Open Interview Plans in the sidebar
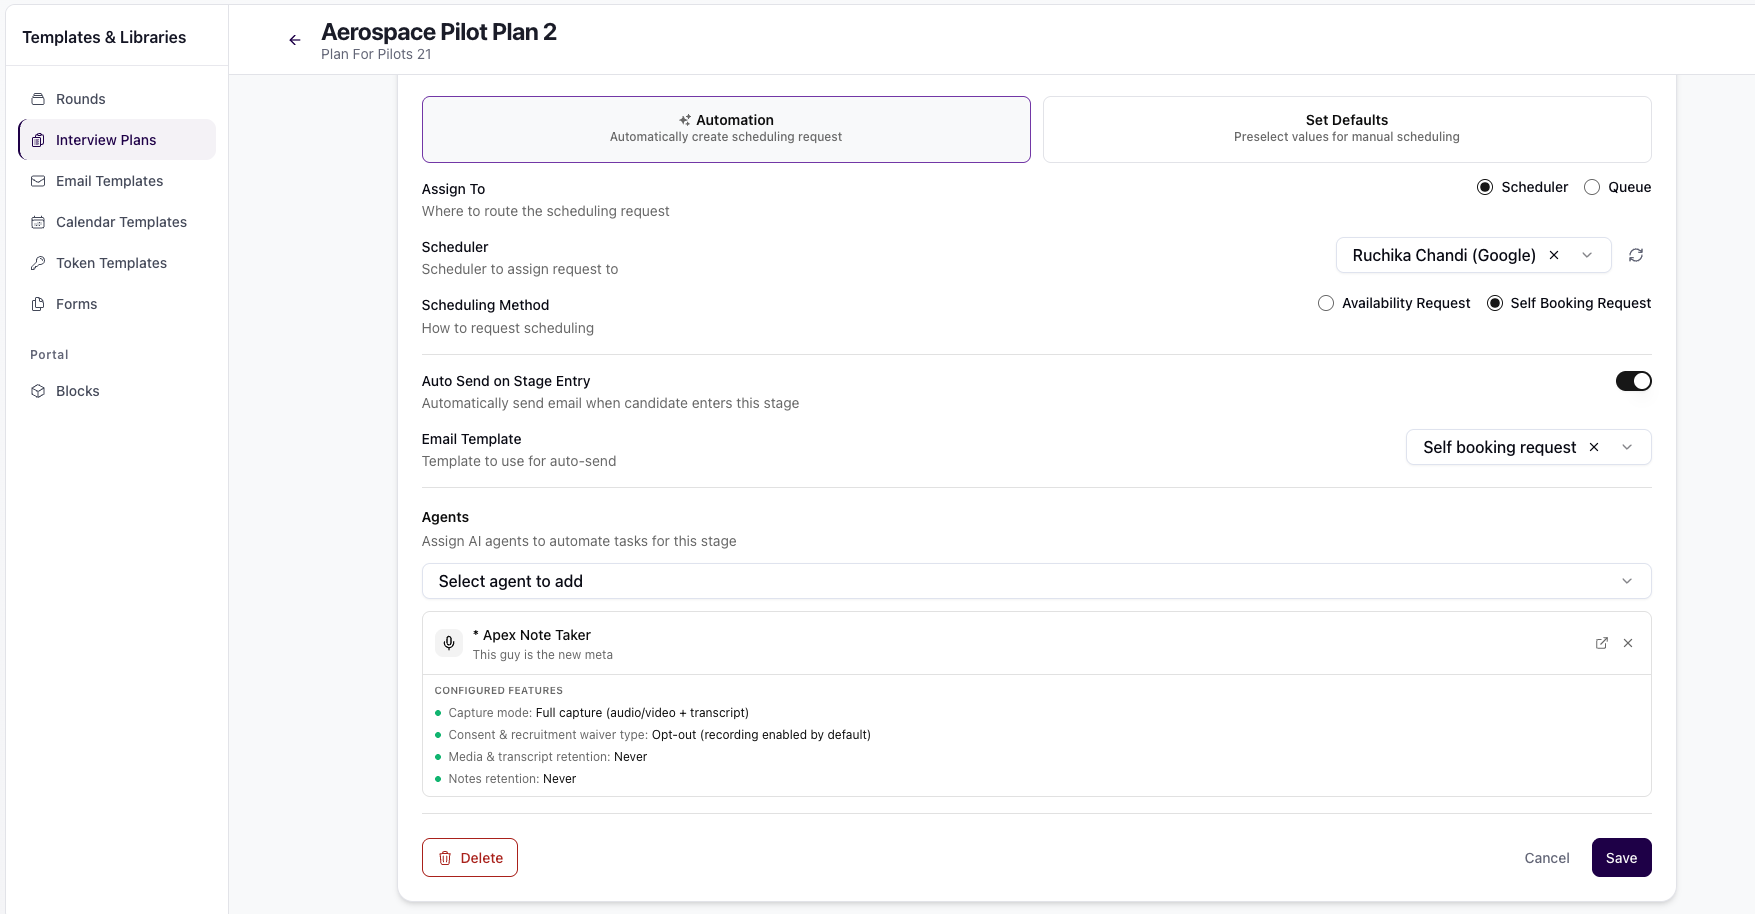1755x914 pixels. point(117,140)
